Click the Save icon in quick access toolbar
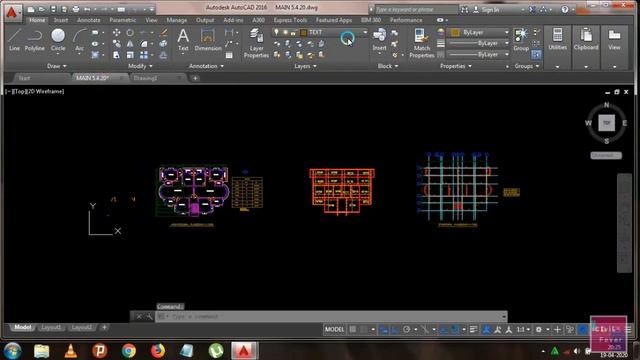 [53, 9]
